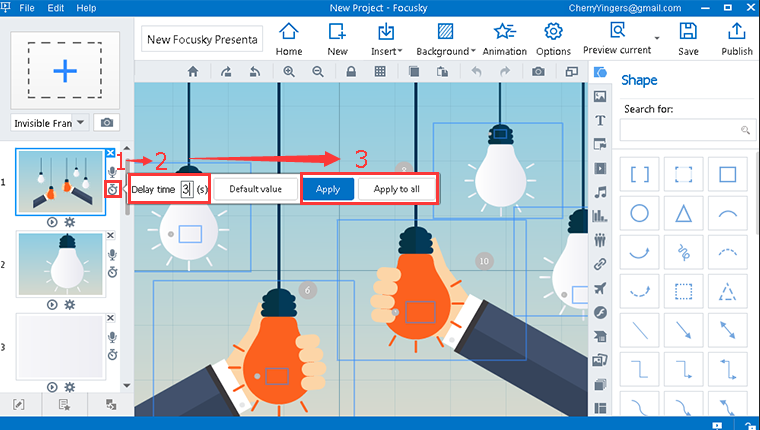Open the Animation editor
Viewport: 760px width, 430px height.
pyautogui.click(x=504, y=37)
